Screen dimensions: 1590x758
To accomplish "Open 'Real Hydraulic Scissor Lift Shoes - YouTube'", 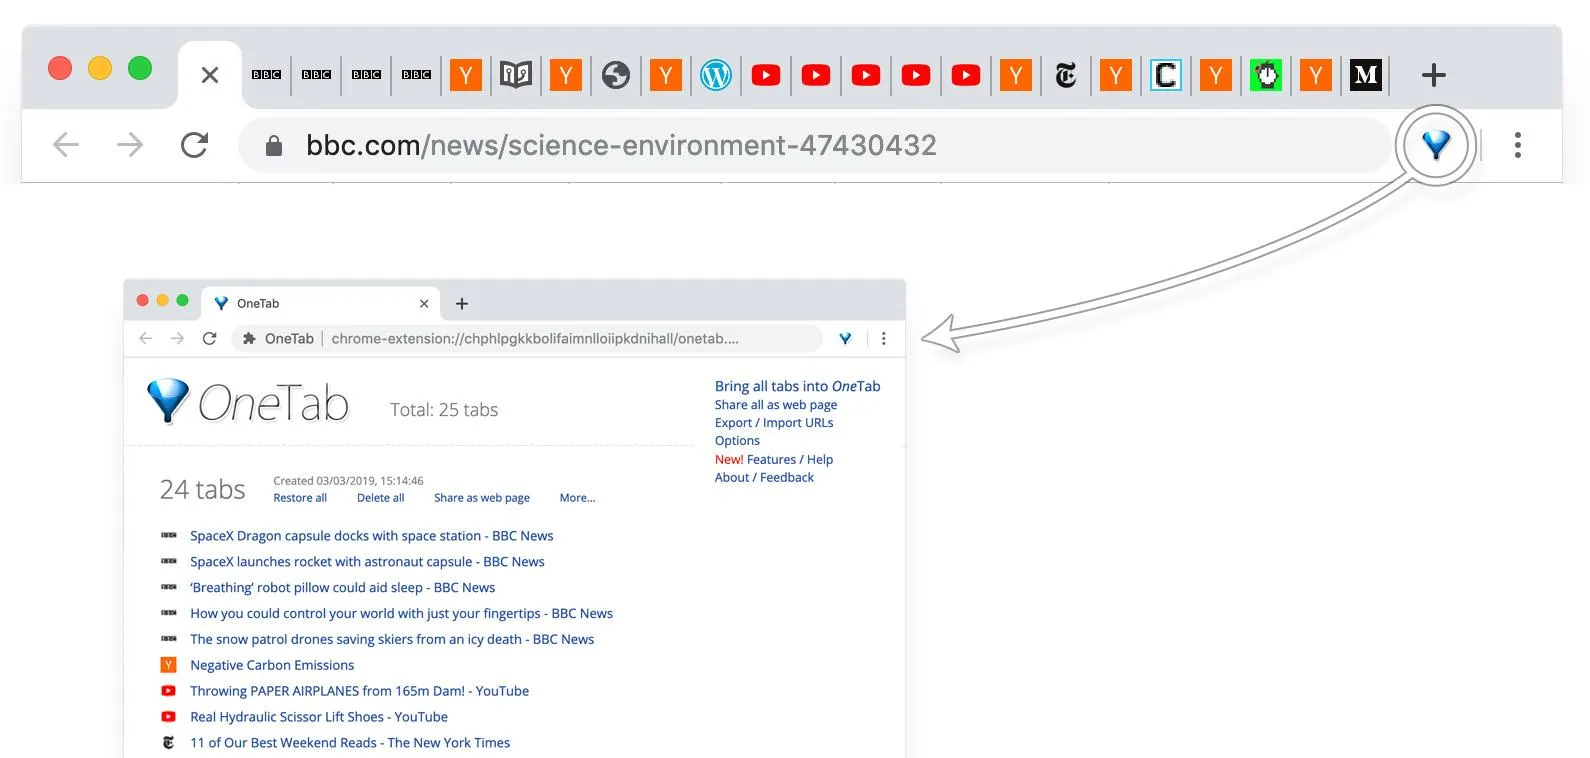I will (x=319, y=718).
